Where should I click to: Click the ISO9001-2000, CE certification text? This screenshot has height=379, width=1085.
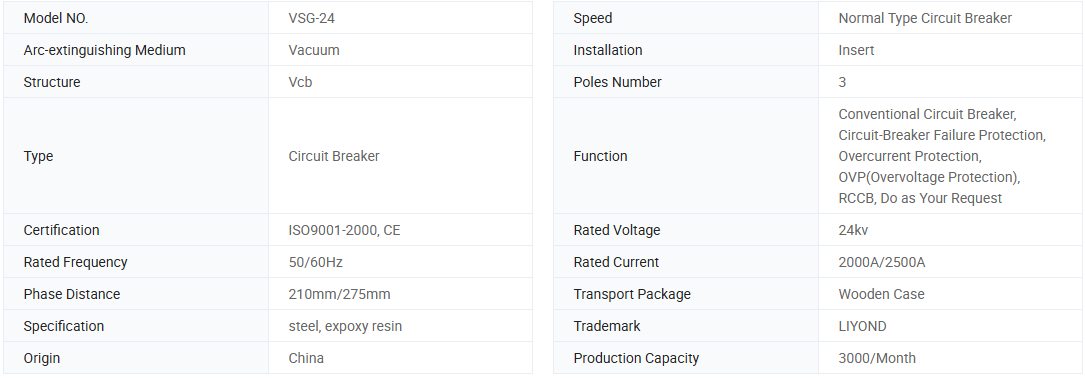(x=345, y=230)
